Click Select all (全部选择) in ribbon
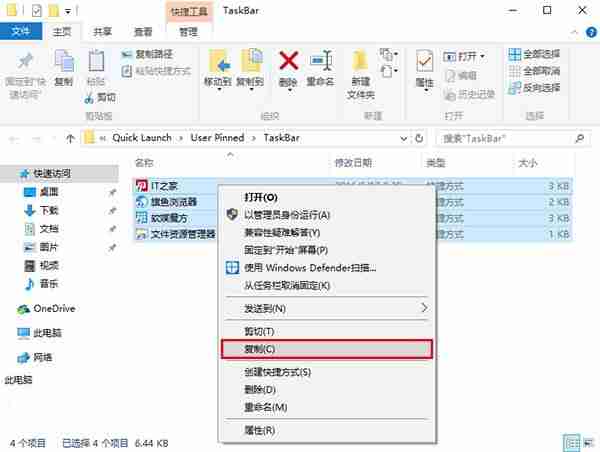This screenshot has height=452, width=600. tap(534, 54)
